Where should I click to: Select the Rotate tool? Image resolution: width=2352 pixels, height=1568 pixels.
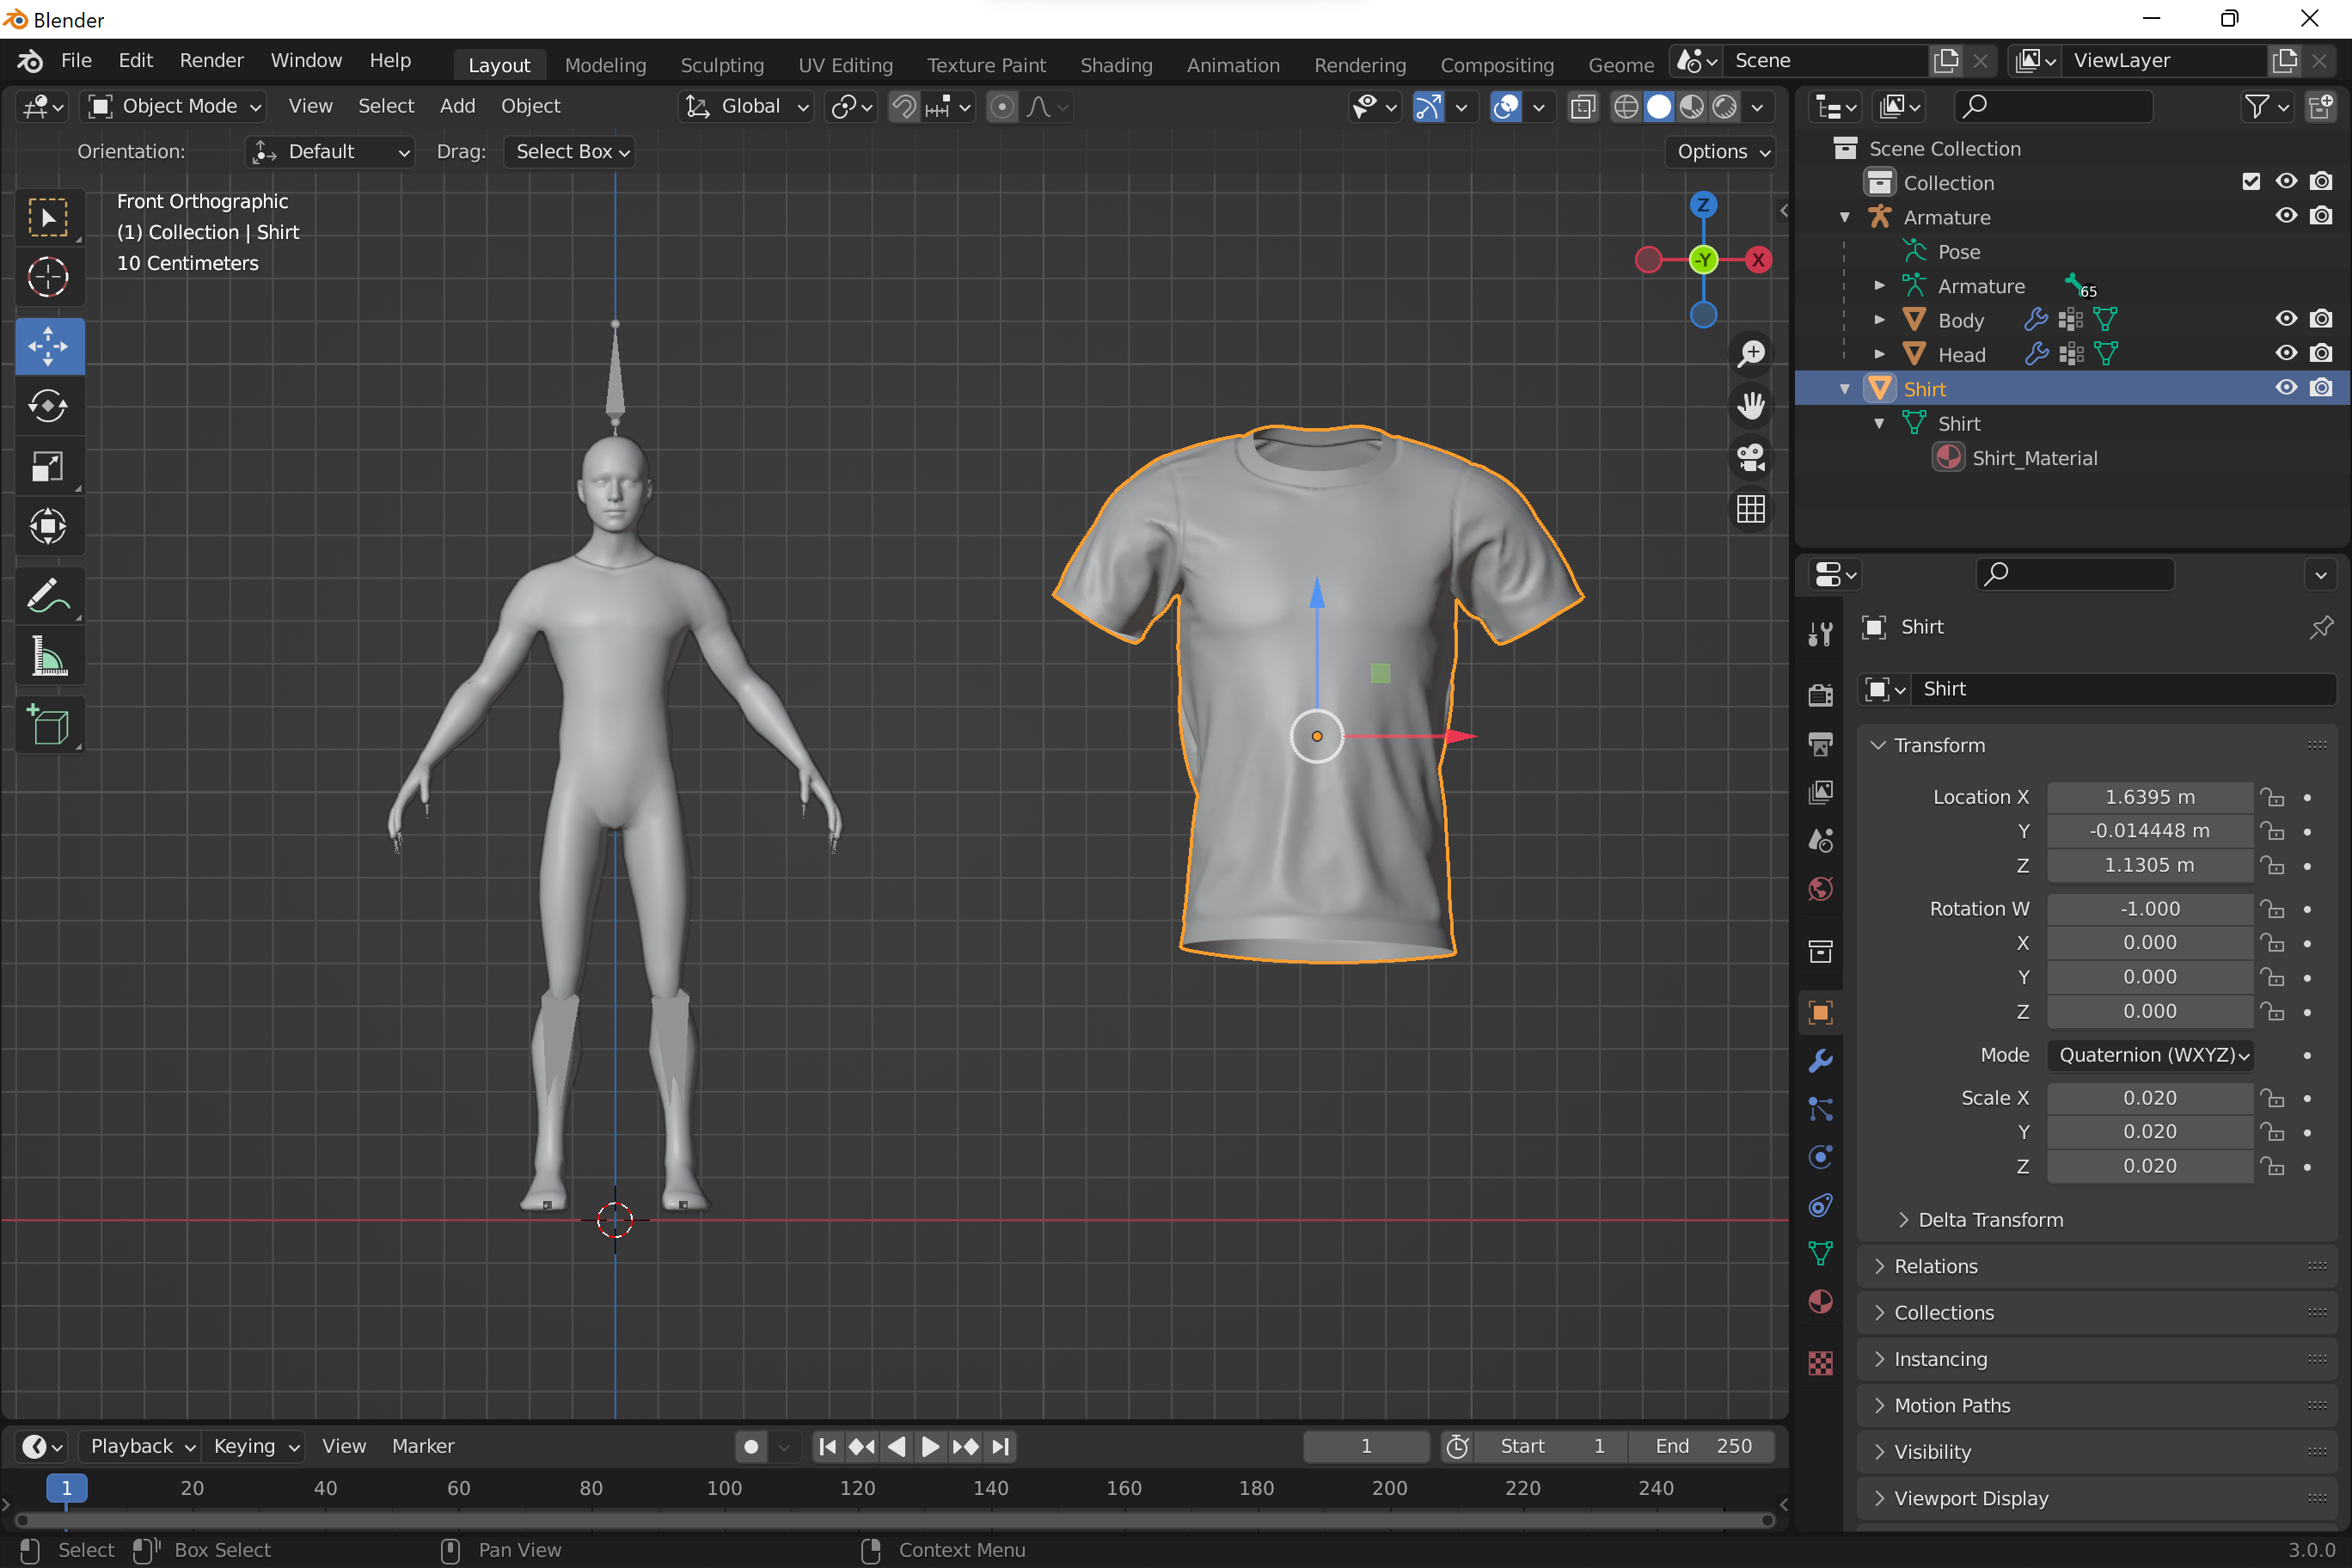coord(49,406)
